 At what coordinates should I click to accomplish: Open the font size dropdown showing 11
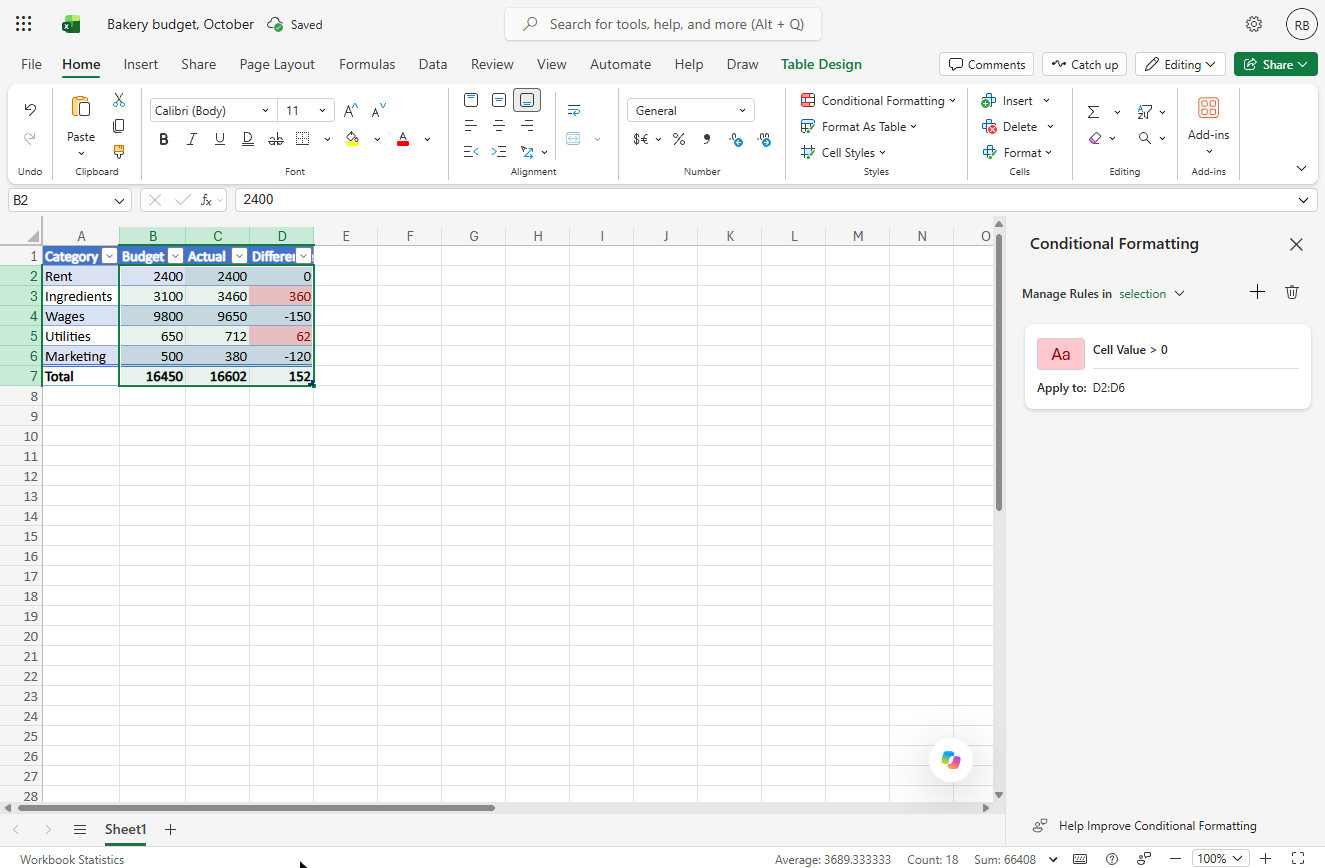click(x=323, y=110)
